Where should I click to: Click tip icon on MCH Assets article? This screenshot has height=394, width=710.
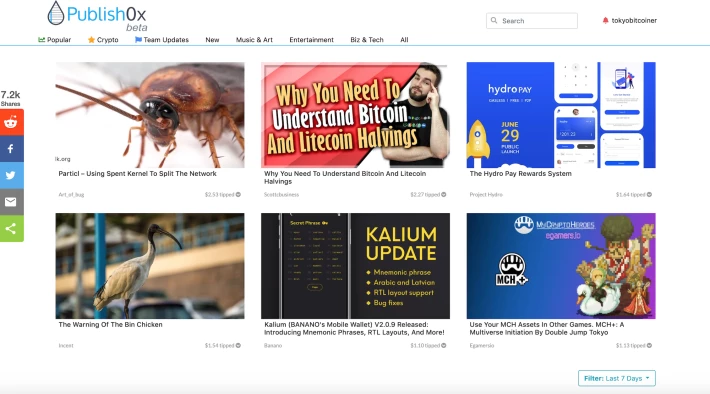pyautogui.click(x=649, y=345)
